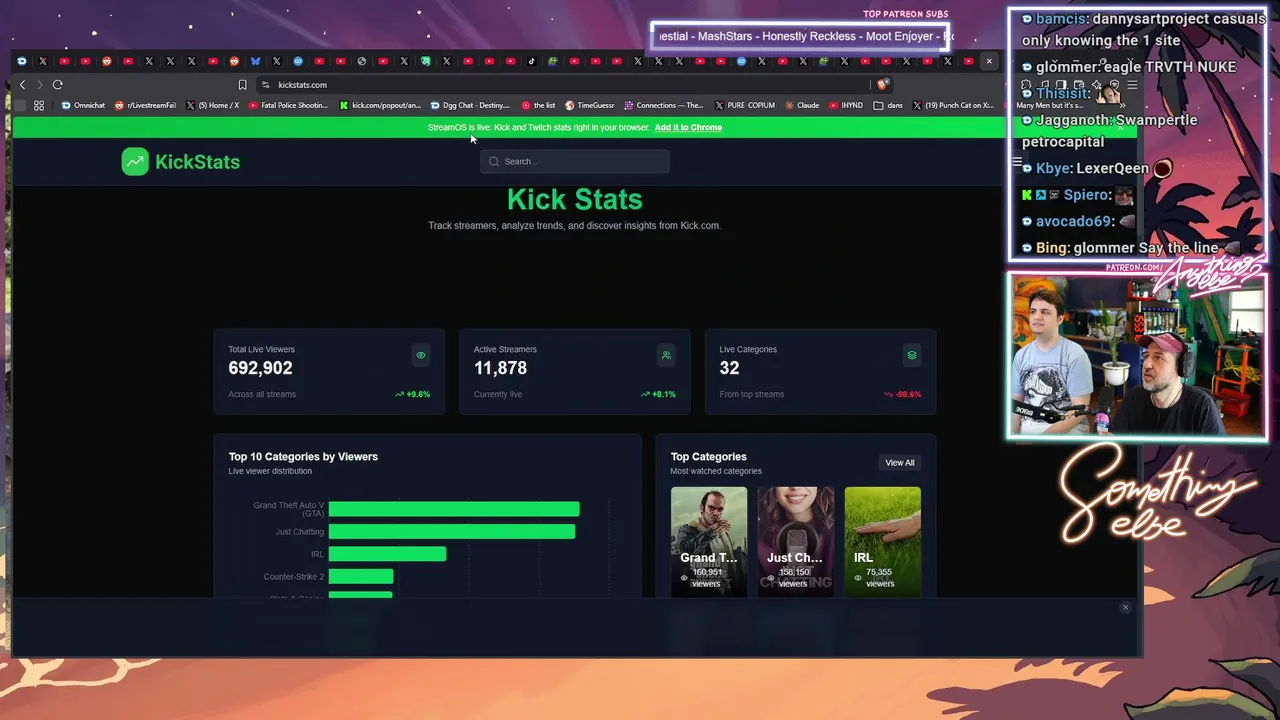
Task: Open the PURE COPIUM bookmark
Action: [x=745, y=105]
